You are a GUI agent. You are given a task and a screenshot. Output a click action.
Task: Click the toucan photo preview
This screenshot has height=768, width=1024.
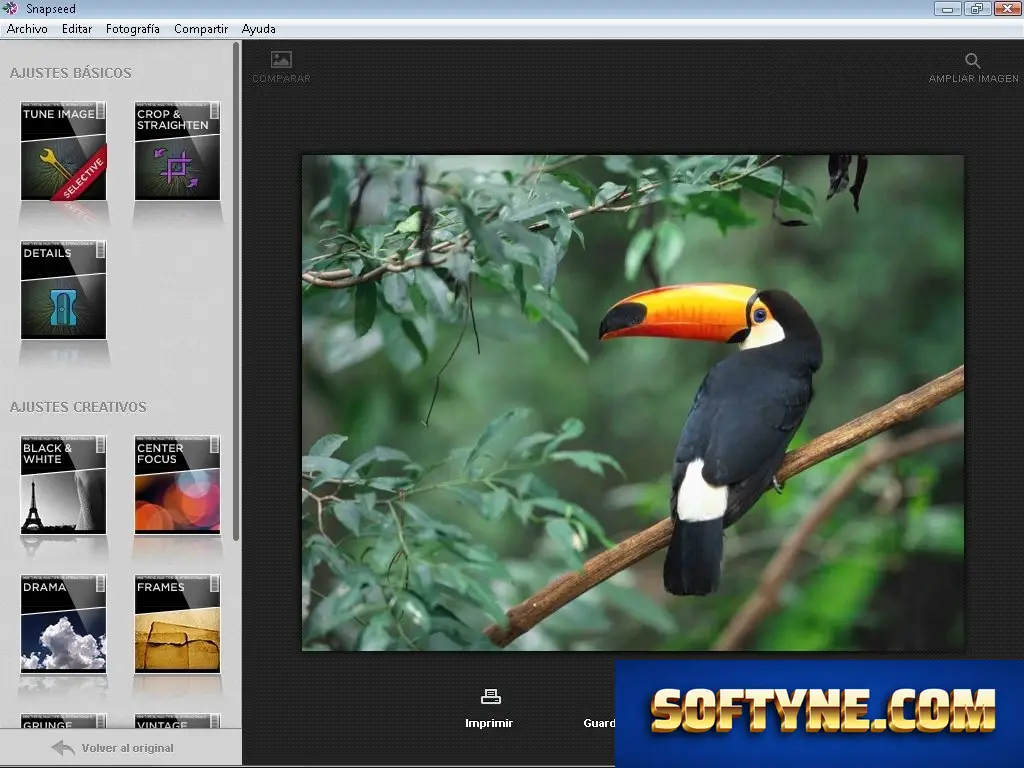click(x=632, y=402)
